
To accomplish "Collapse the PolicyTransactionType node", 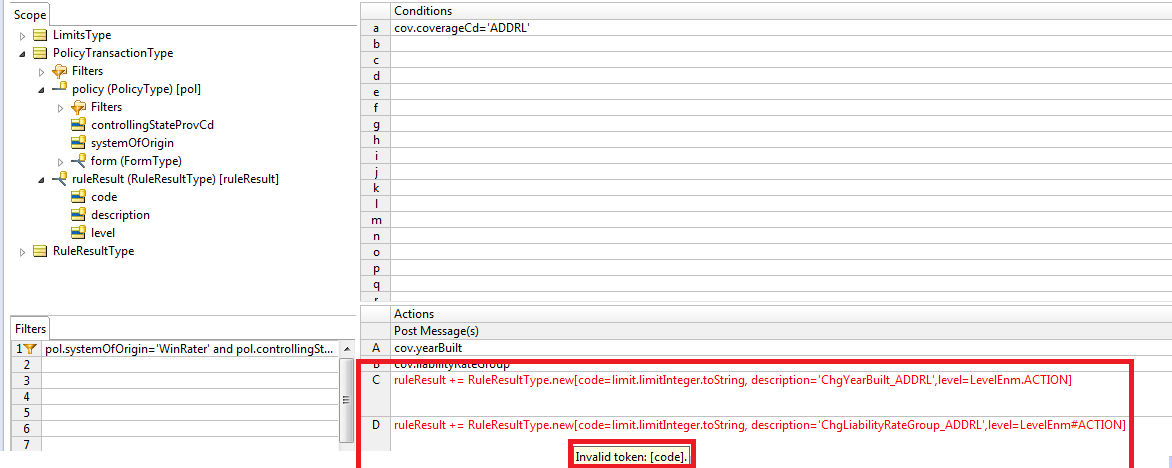I will 22,54.
